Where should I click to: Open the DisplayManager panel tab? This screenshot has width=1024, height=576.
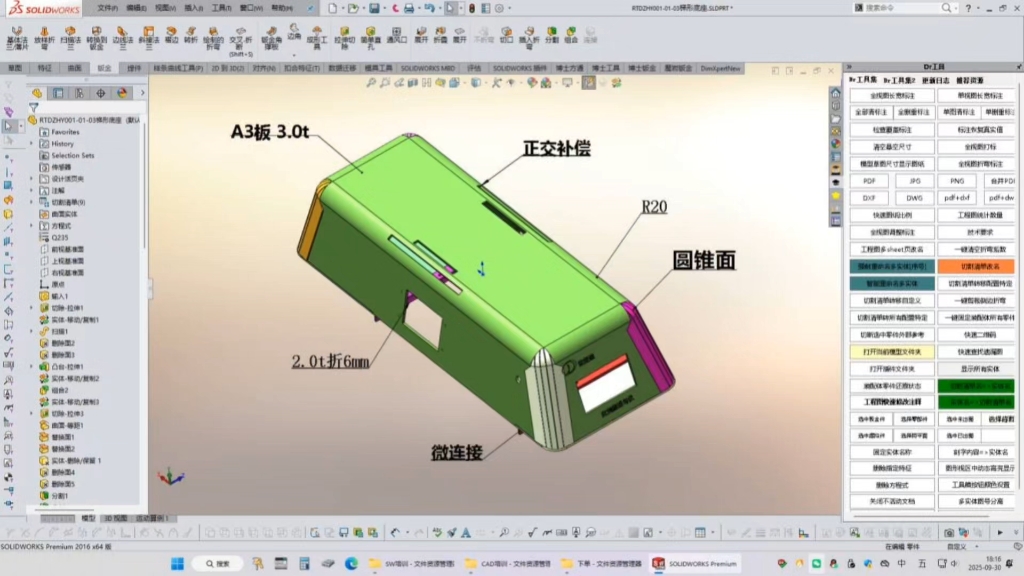tap(122, 93)
